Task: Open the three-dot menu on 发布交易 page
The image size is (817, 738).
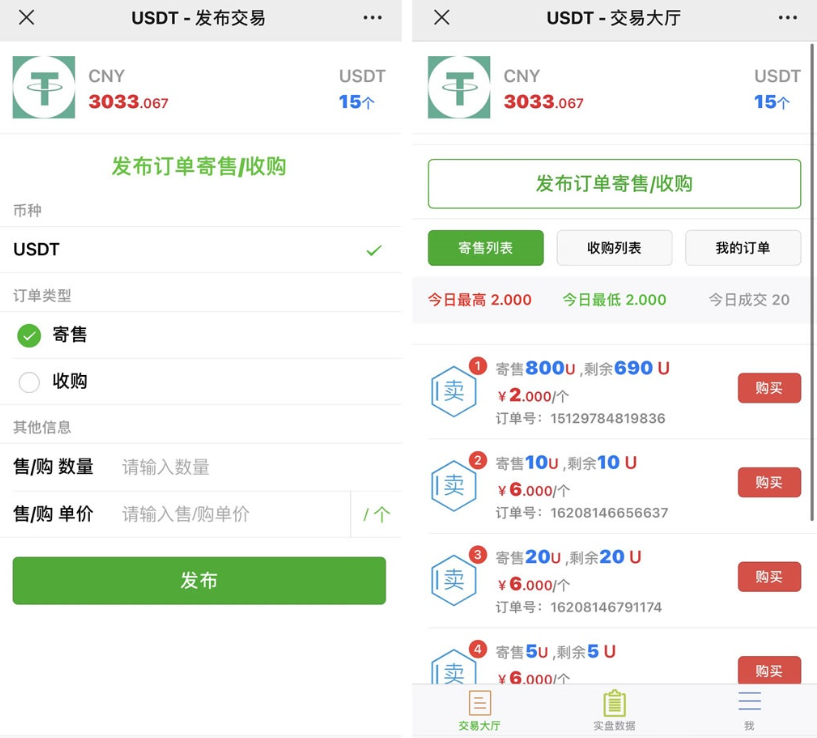Action: click(x=373, y=18)
